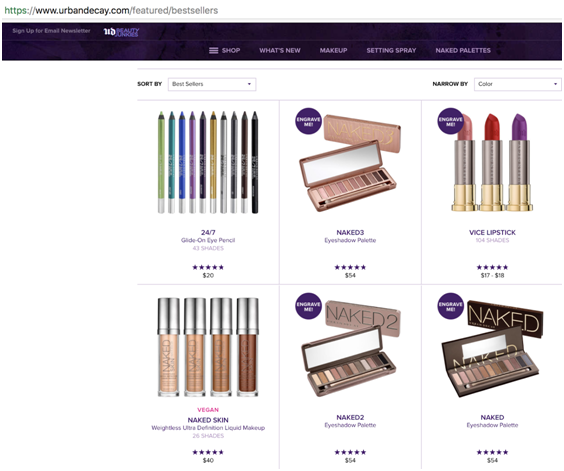Image resolution: width=564 pixels, height=471 pixels.
Task: Open the NAKED3 Eyeshadow Palette product link
Action: click(x=350, y=236)
